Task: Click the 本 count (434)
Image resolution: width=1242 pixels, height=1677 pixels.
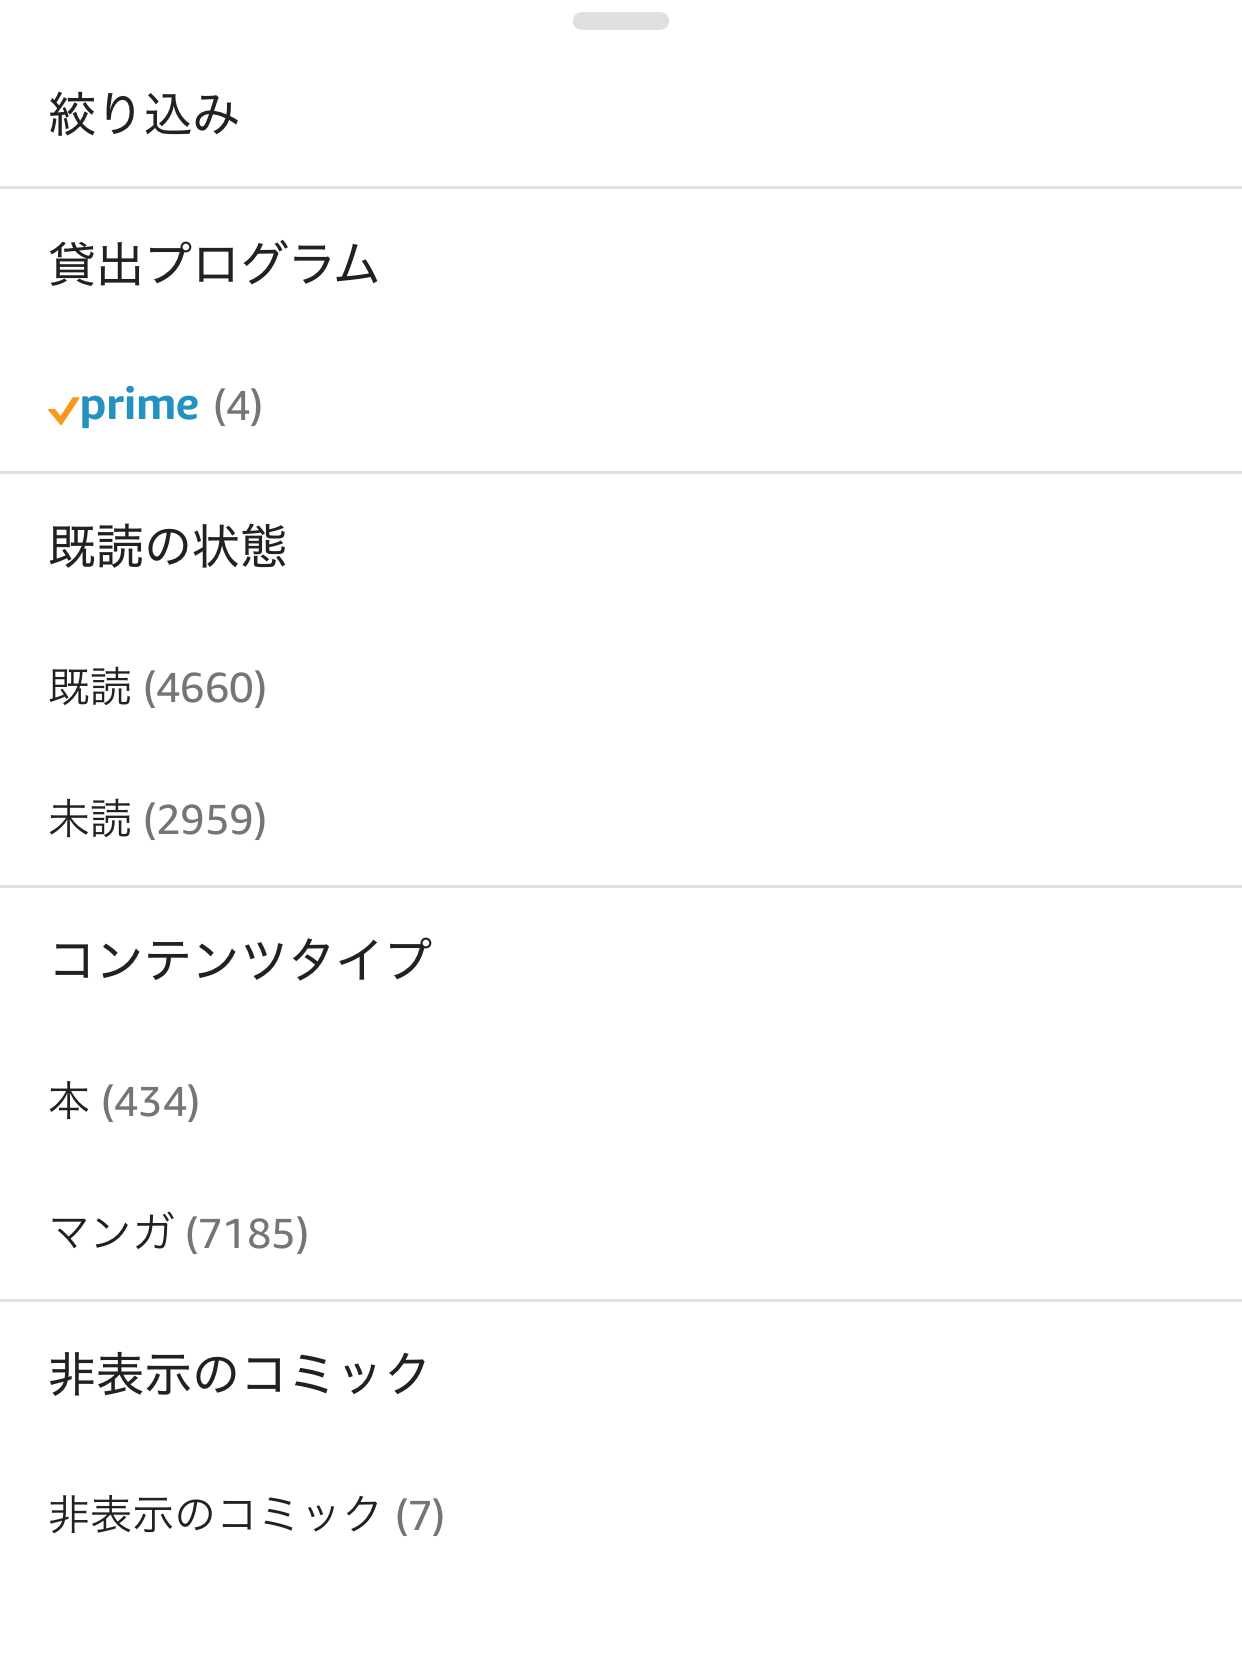Action: point(151,1102)
